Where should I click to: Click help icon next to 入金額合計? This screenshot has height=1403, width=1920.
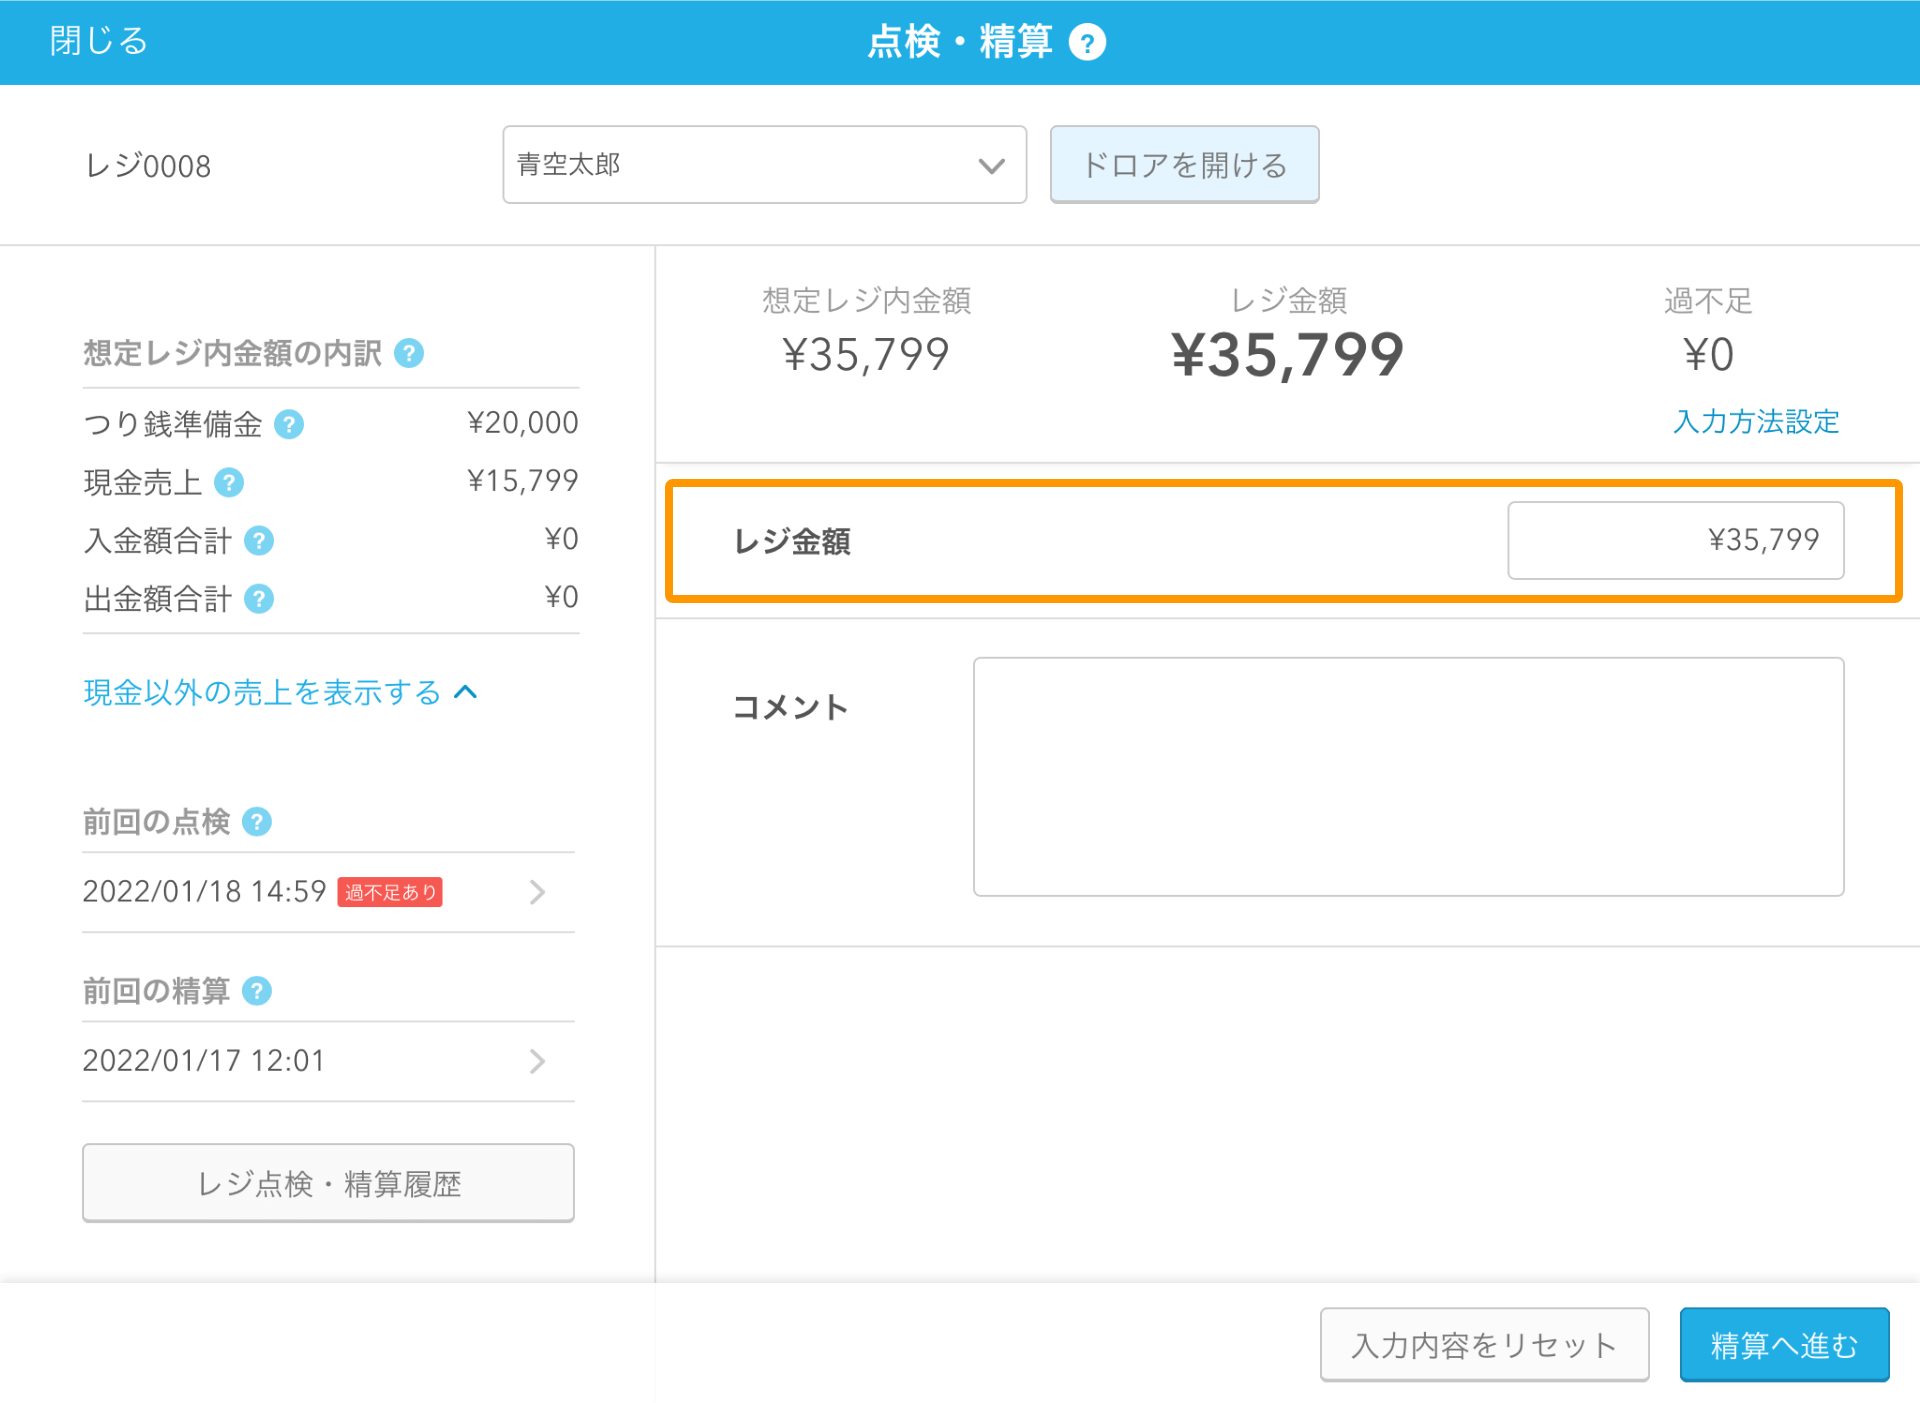point(259,540)
